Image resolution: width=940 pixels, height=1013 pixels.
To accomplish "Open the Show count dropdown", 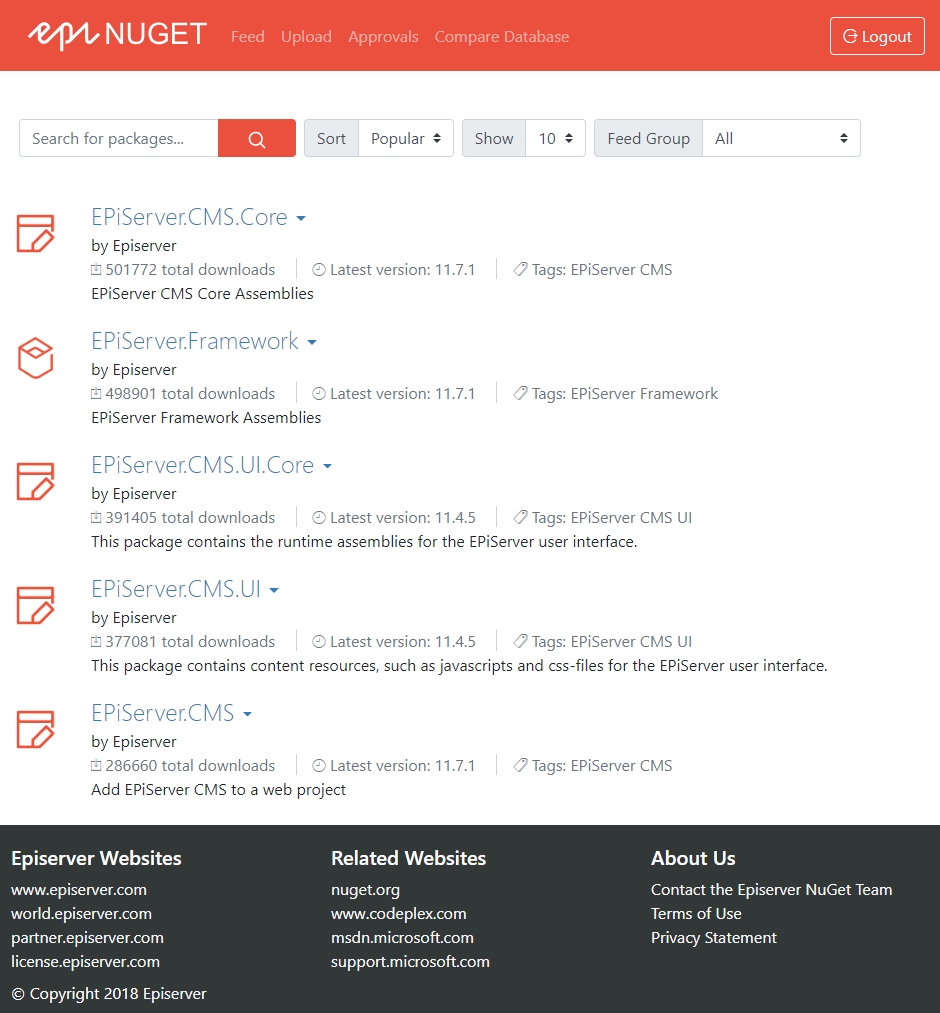I will [555, 139].
